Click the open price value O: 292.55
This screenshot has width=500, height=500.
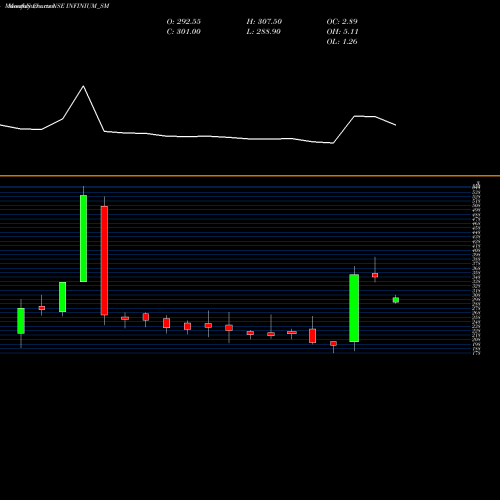coord(183,22)
